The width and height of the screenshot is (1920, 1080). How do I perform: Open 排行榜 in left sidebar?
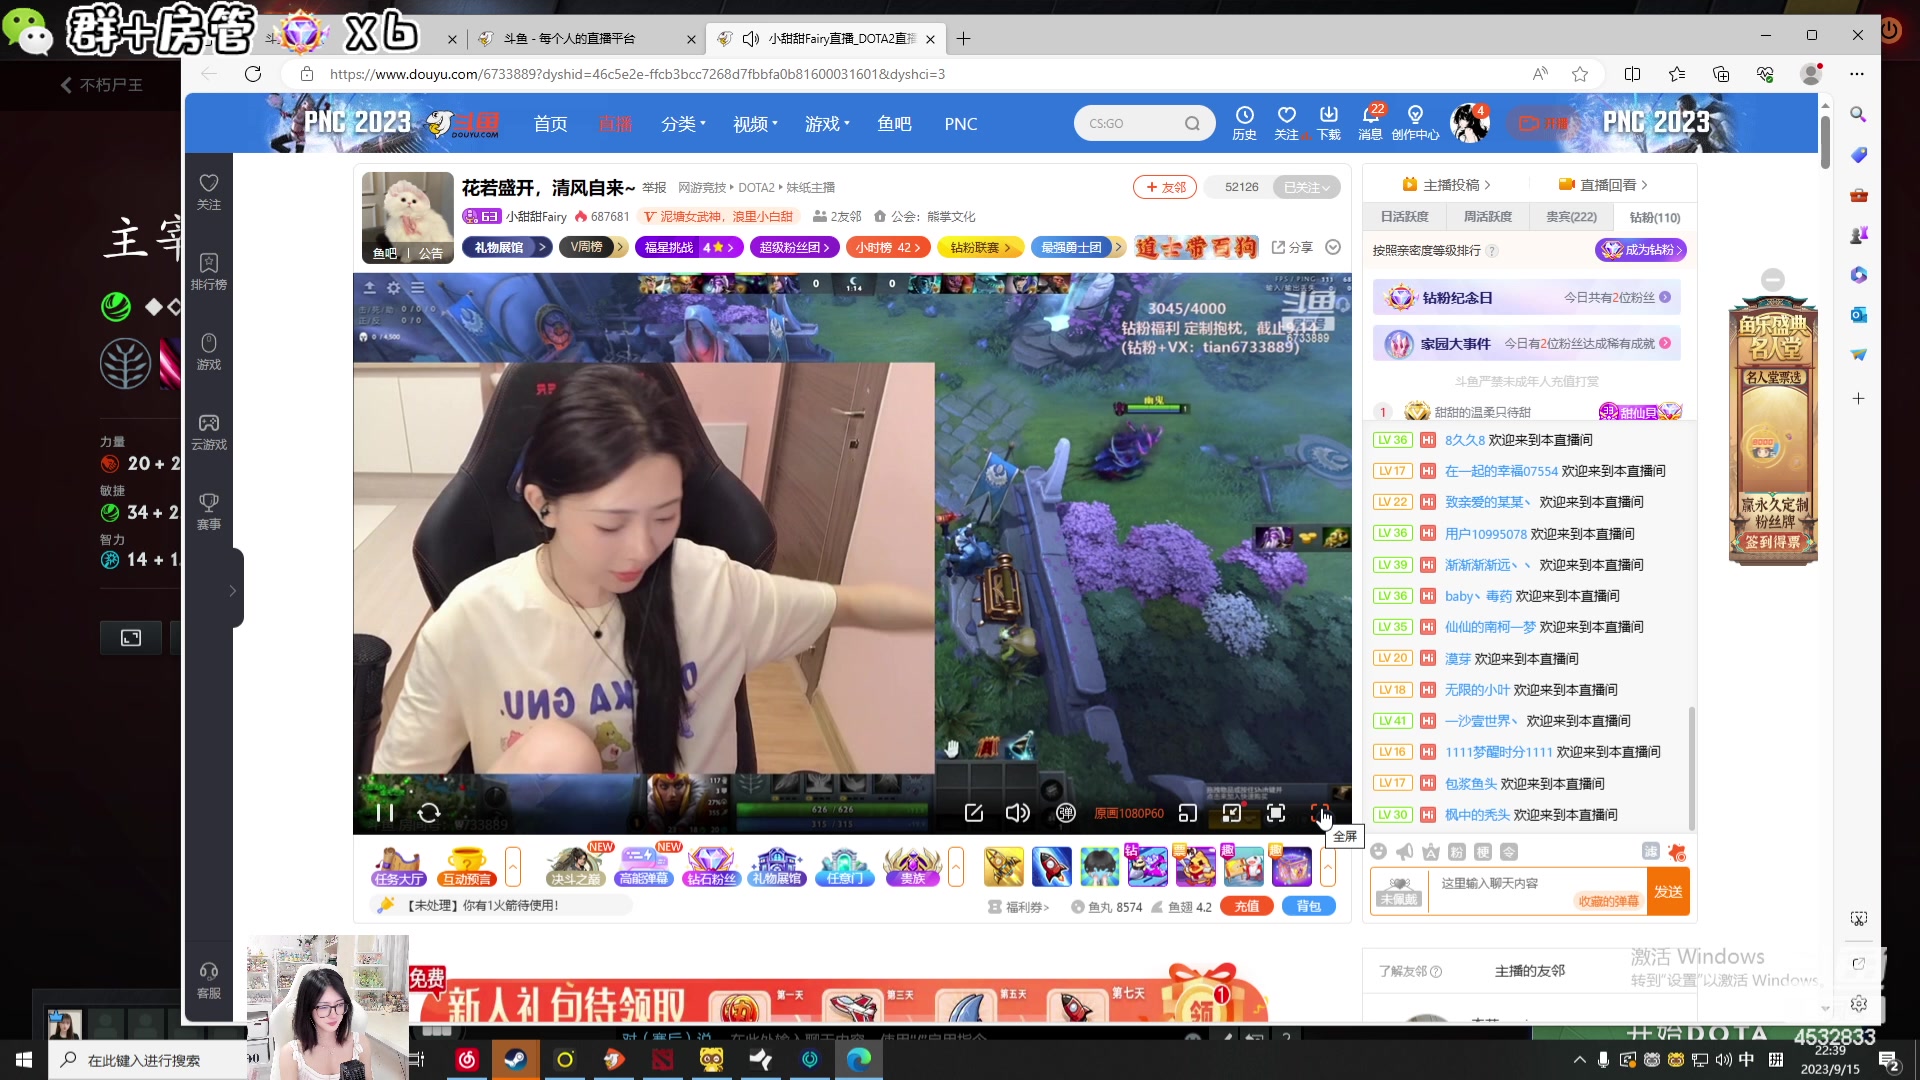point(209,271)
